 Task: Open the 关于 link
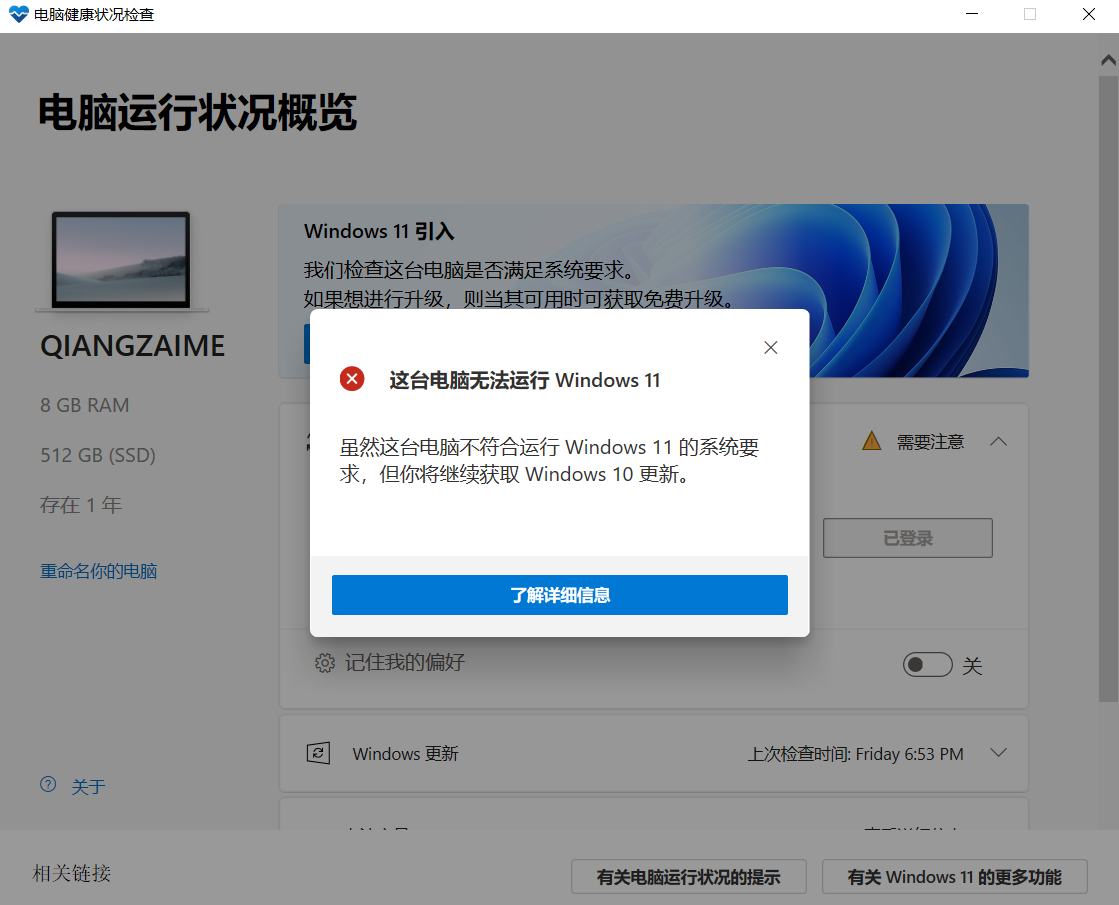88,787
